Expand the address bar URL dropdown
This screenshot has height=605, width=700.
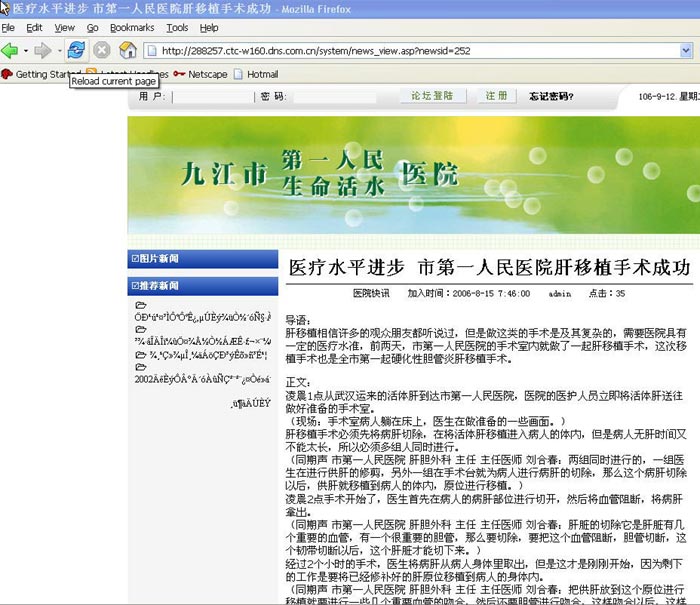686,50
